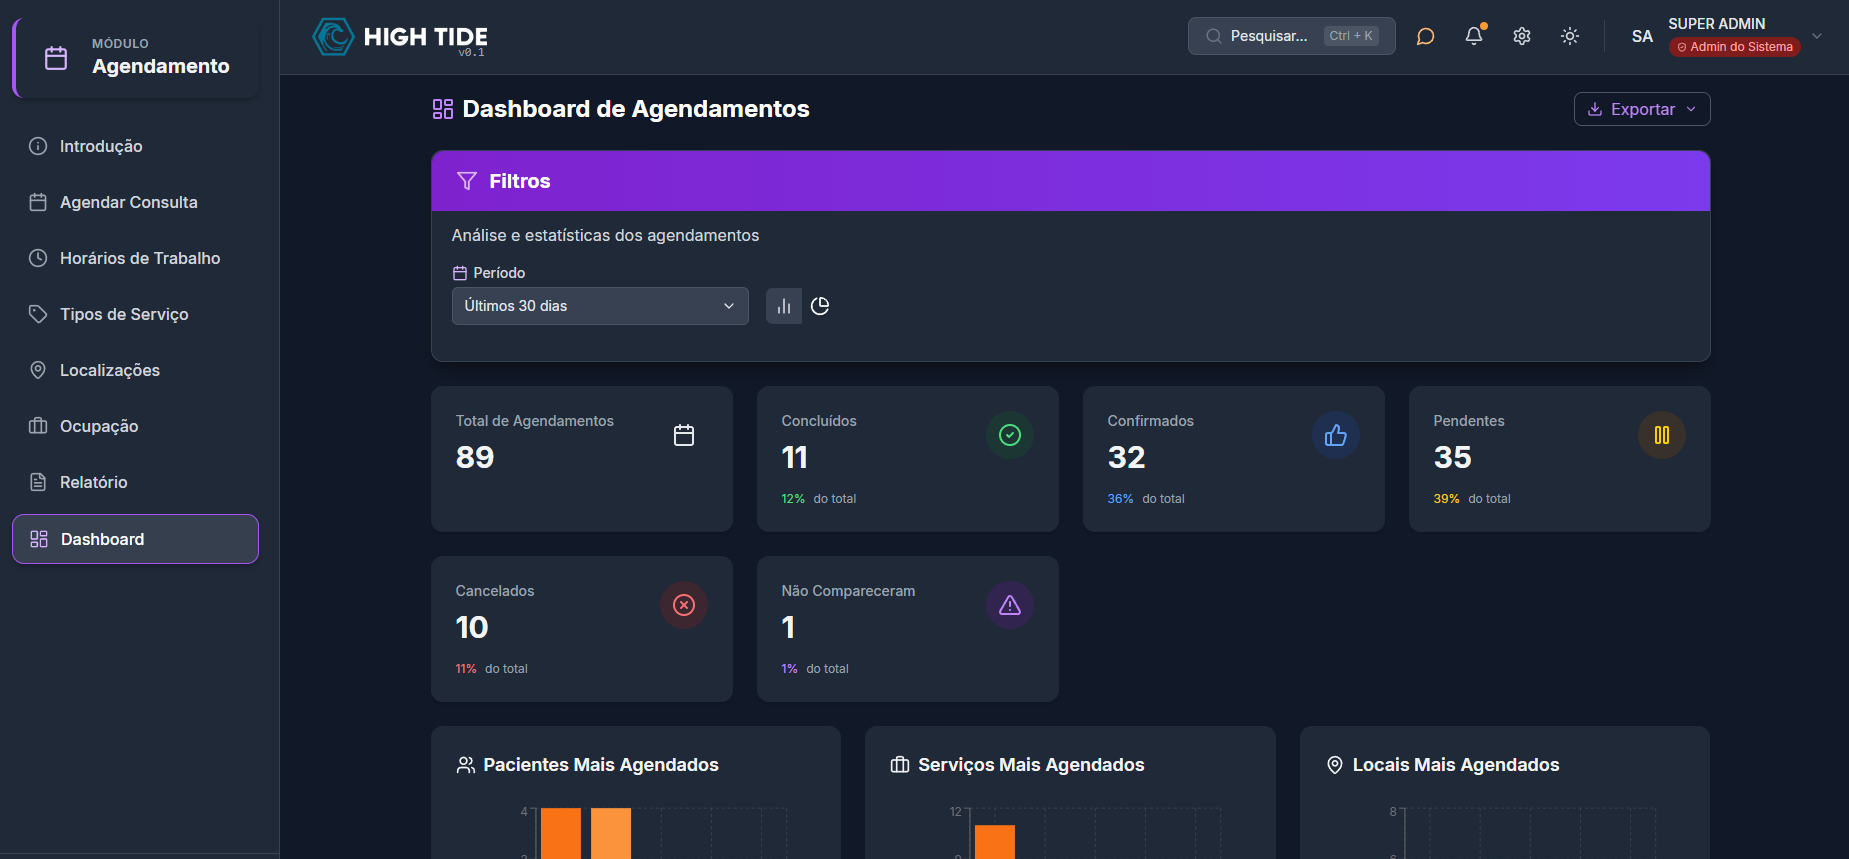Select the Dashboard sidebar item
The width and height of the screenshot is (1849, 859).
[135, 539]
